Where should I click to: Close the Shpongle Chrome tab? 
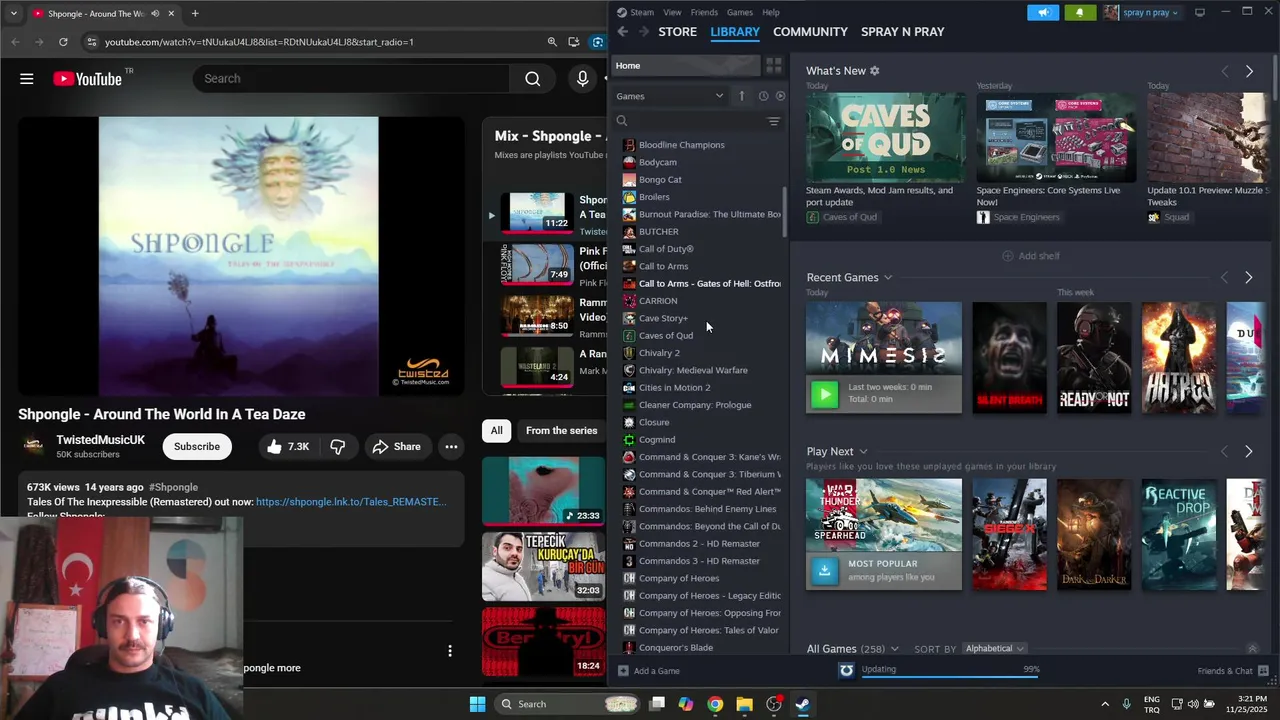171,14
